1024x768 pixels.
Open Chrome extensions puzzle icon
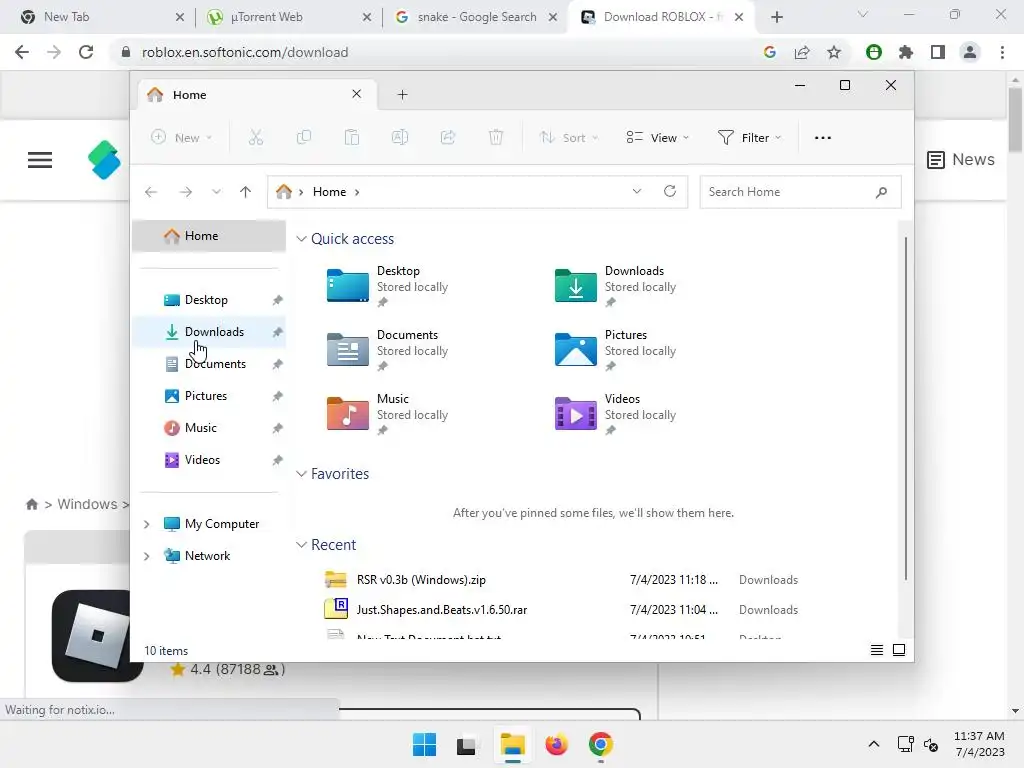[x=906, y=52]
